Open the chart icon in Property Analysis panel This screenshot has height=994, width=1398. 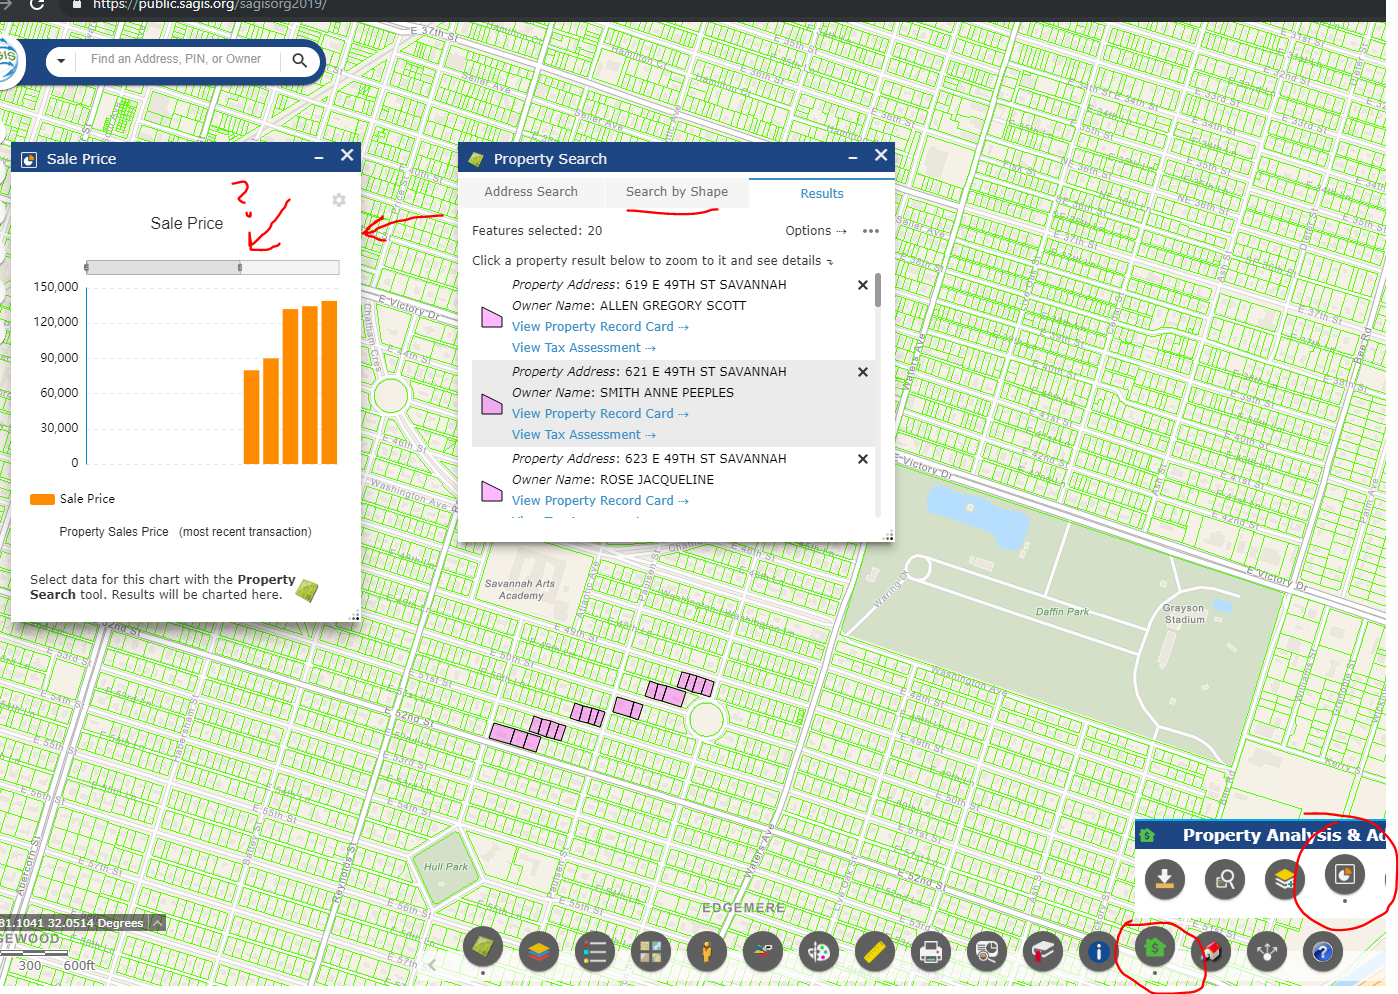click(1345, 875)
